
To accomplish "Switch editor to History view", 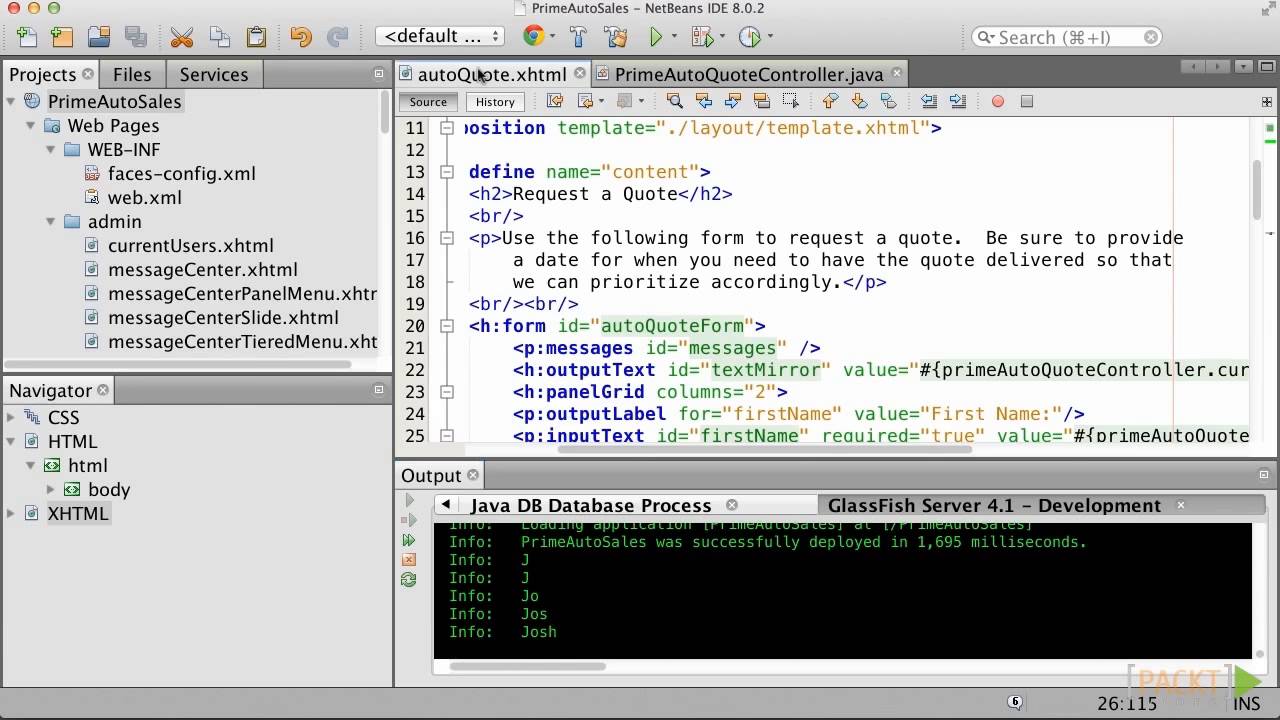I will (495, 101).
